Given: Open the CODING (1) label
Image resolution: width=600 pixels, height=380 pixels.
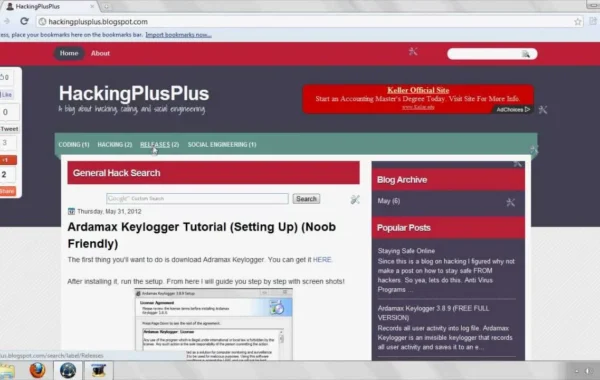Looking at the screenshot, I should [x=74, y=145].
